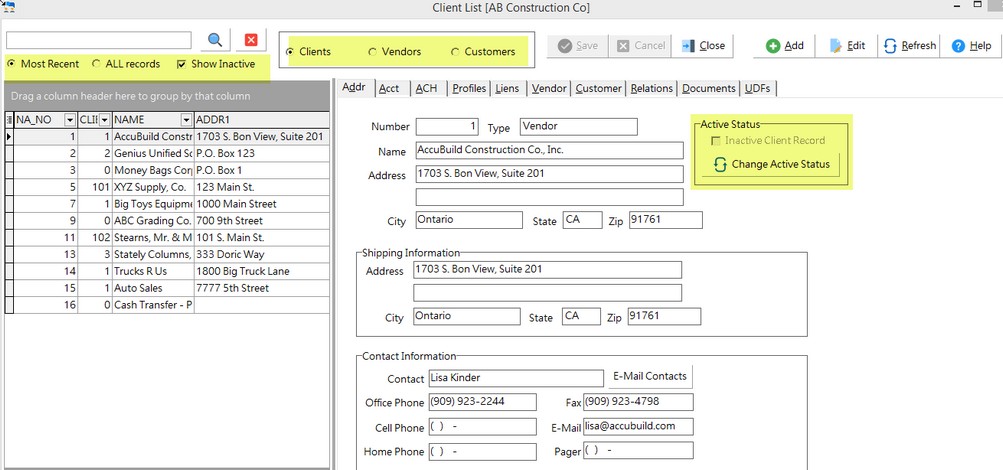The height and width of the screenshot is (470, 1003).
Task: Click the Number field
Action: pos(446,127)
